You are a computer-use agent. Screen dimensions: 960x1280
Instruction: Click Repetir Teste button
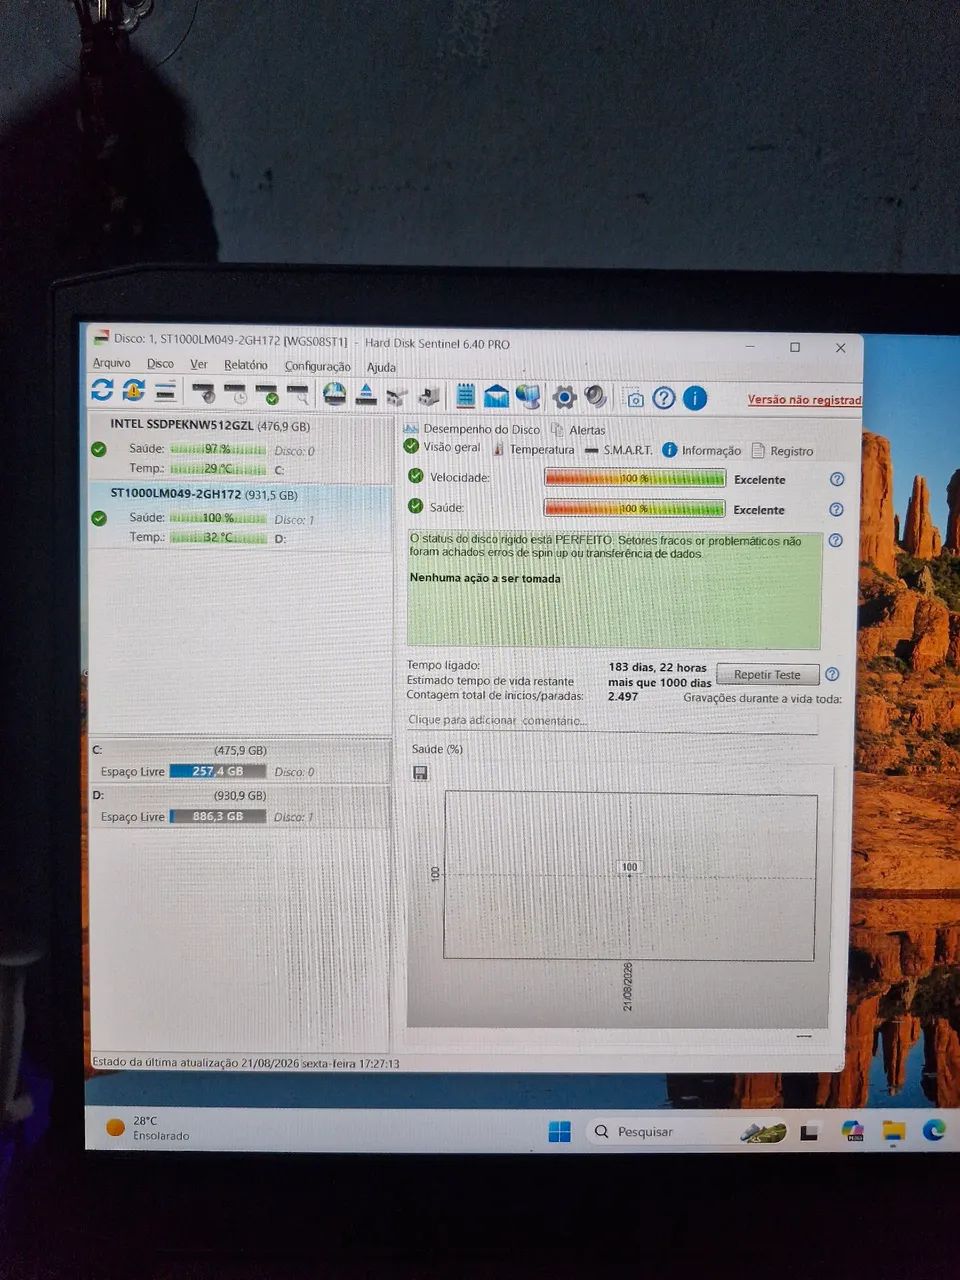point(768,675)
